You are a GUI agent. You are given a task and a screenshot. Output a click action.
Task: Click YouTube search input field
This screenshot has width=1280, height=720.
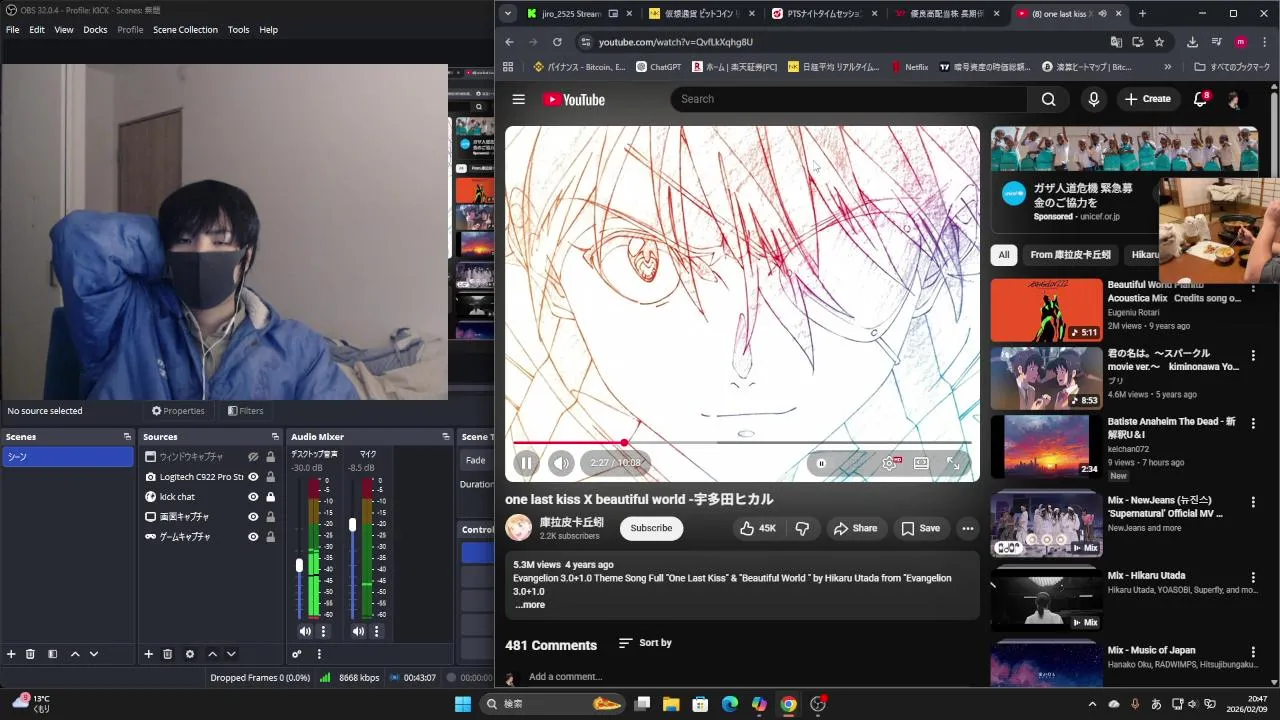(x=848, y=99)
